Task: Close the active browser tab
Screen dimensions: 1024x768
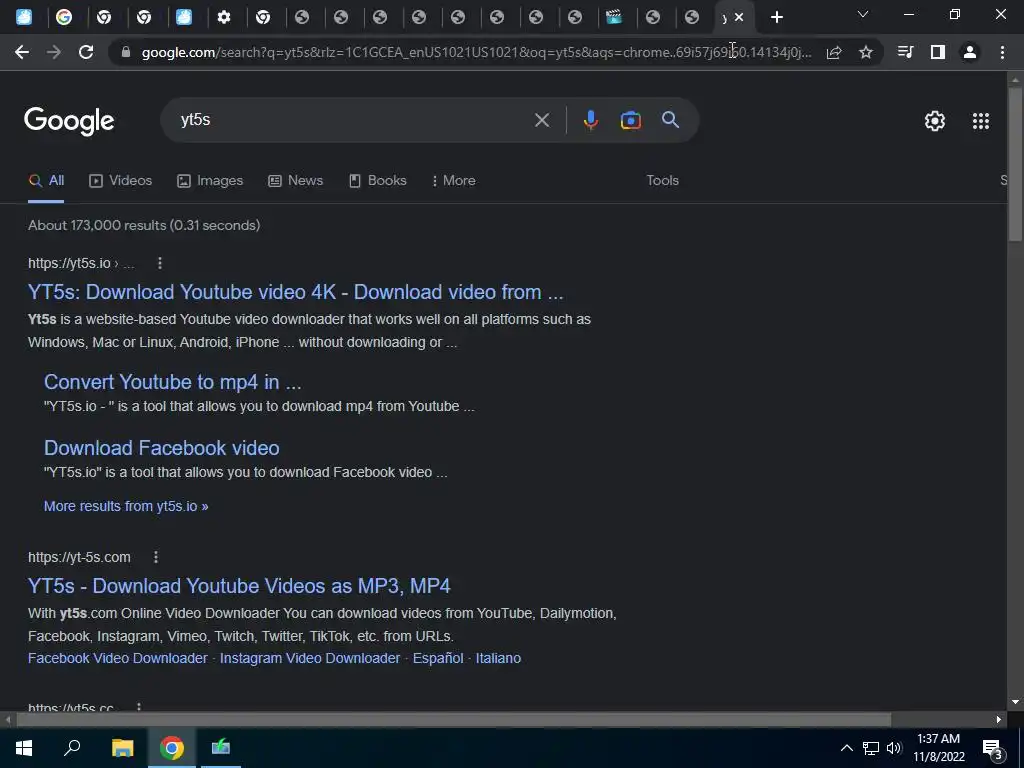Action: click(x=739, y=18)
